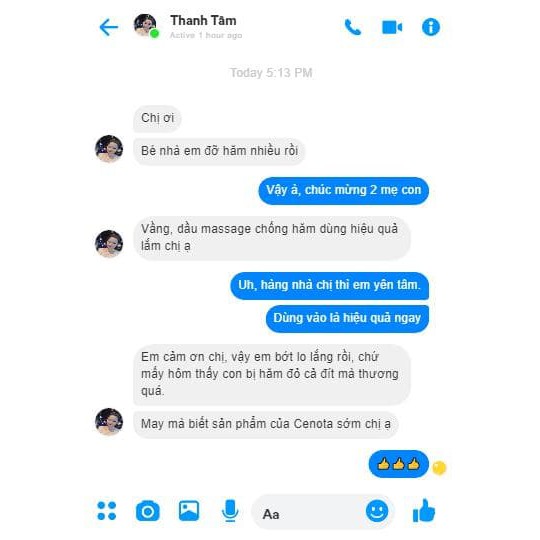Select the 'Chị ơi' message bubble
Viewport: 540px width, 540px height.
[x=157, y=118]
